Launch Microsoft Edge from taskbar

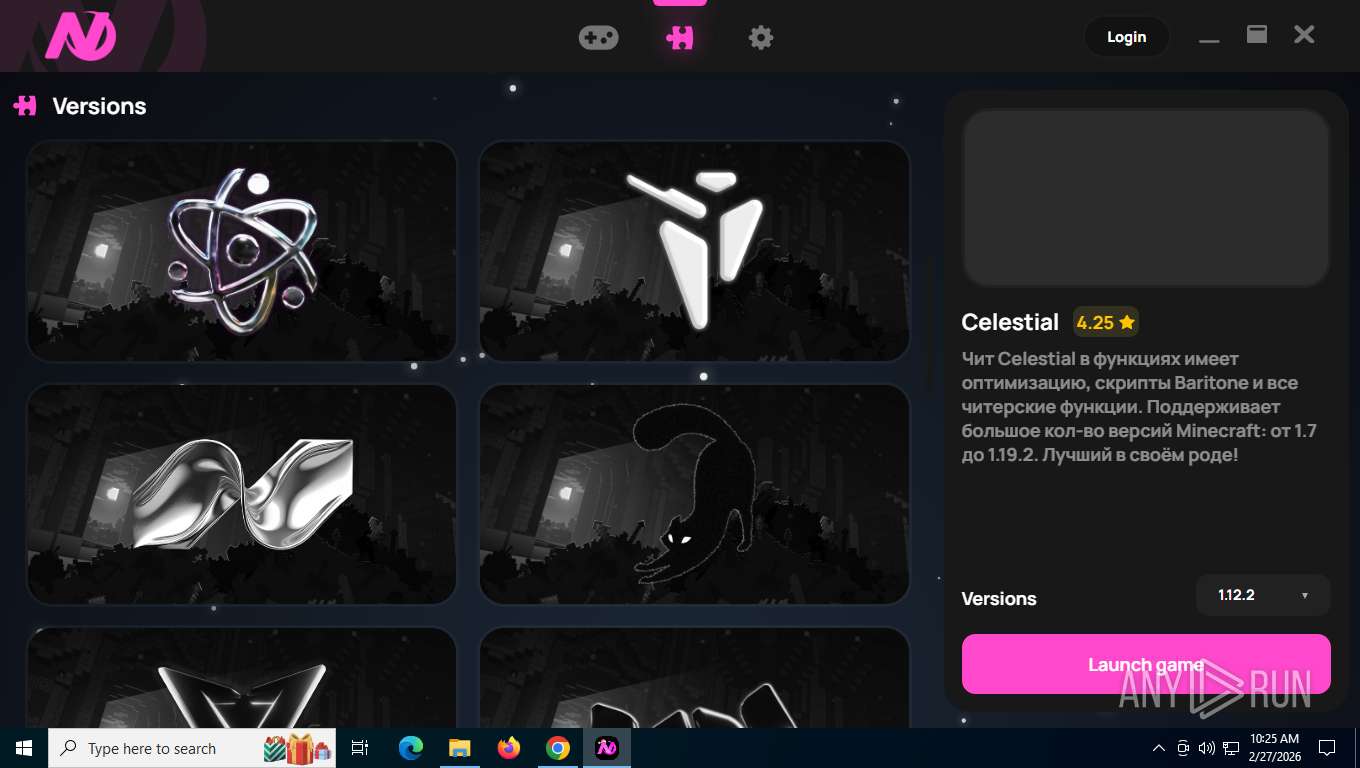(410, 748)
